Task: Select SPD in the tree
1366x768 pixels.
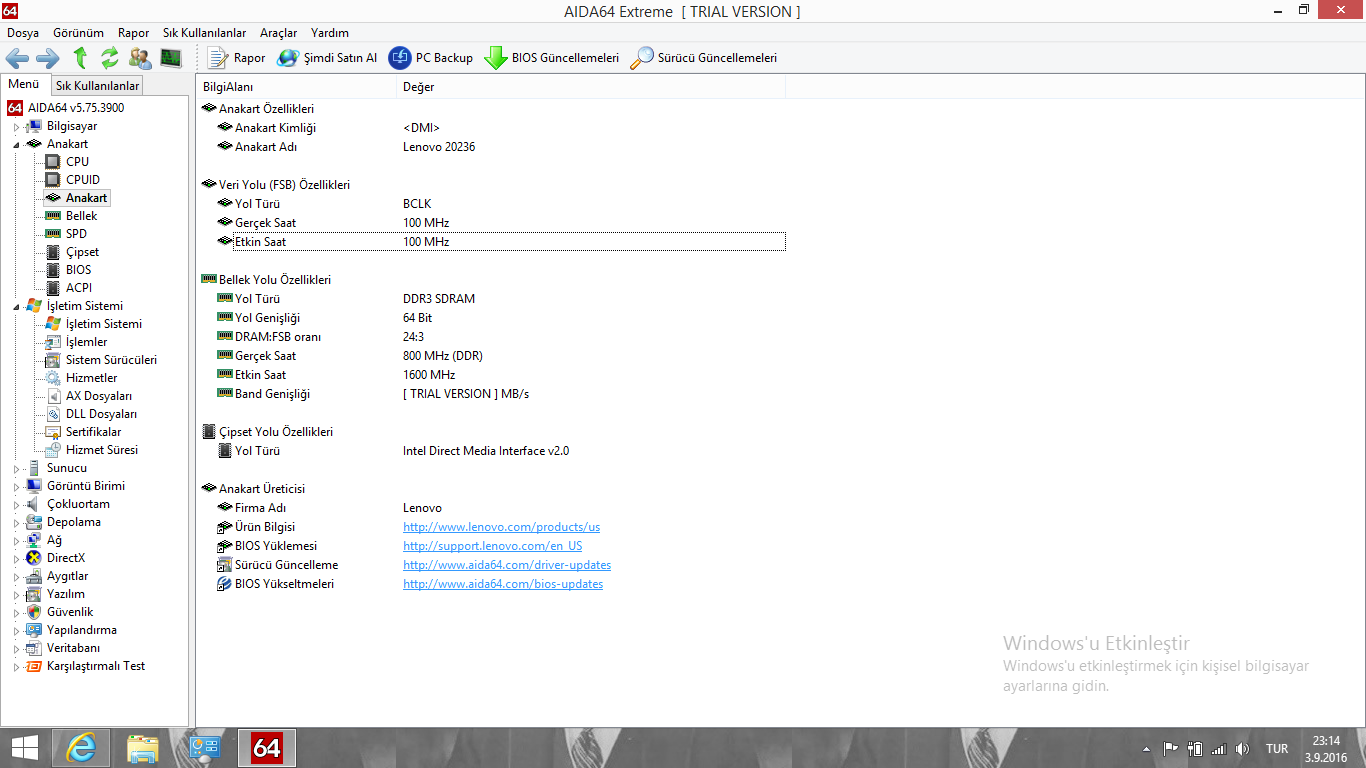Action: [x=76, y=234]
